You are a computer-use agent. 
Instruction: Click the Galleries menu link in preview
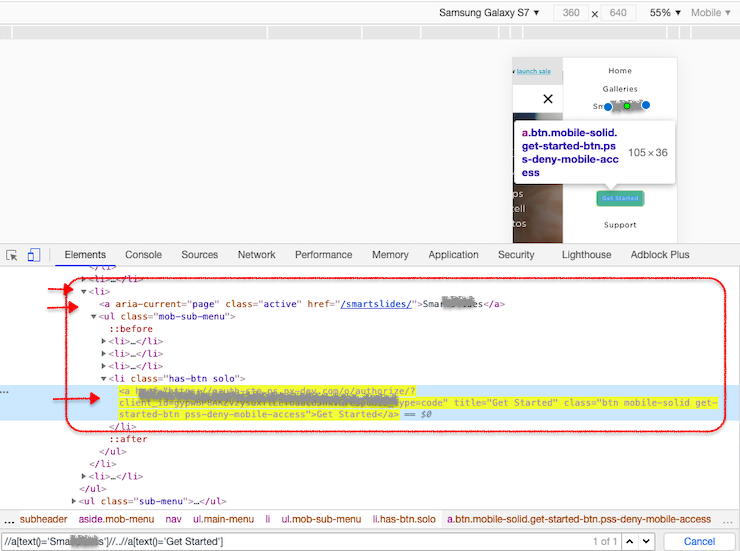coord(620,89)
